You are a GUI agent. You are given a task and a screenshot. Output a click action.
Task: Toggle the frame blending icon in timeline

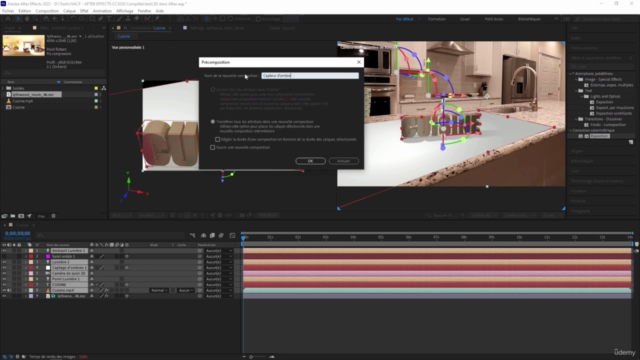212,236
